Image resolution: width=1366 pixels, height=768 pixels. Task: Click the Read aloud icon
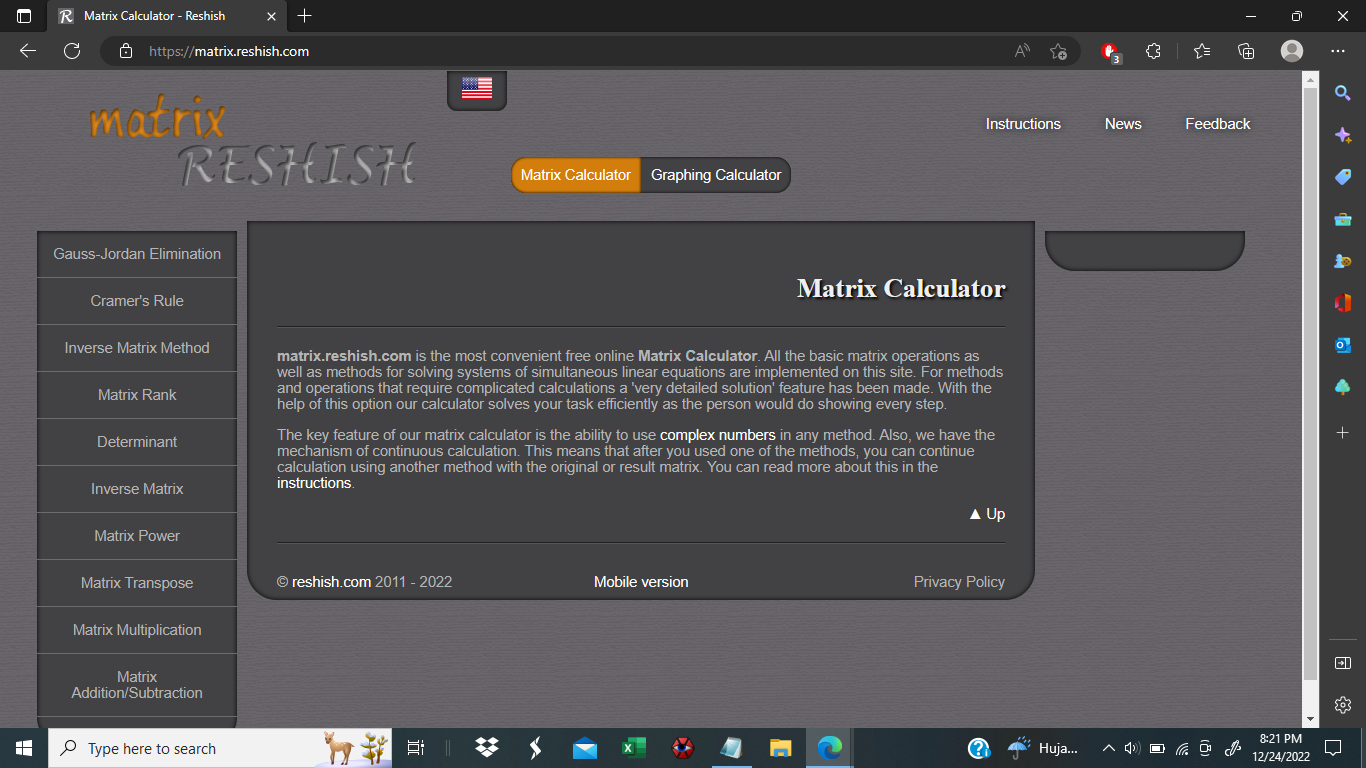(1022, 51)
